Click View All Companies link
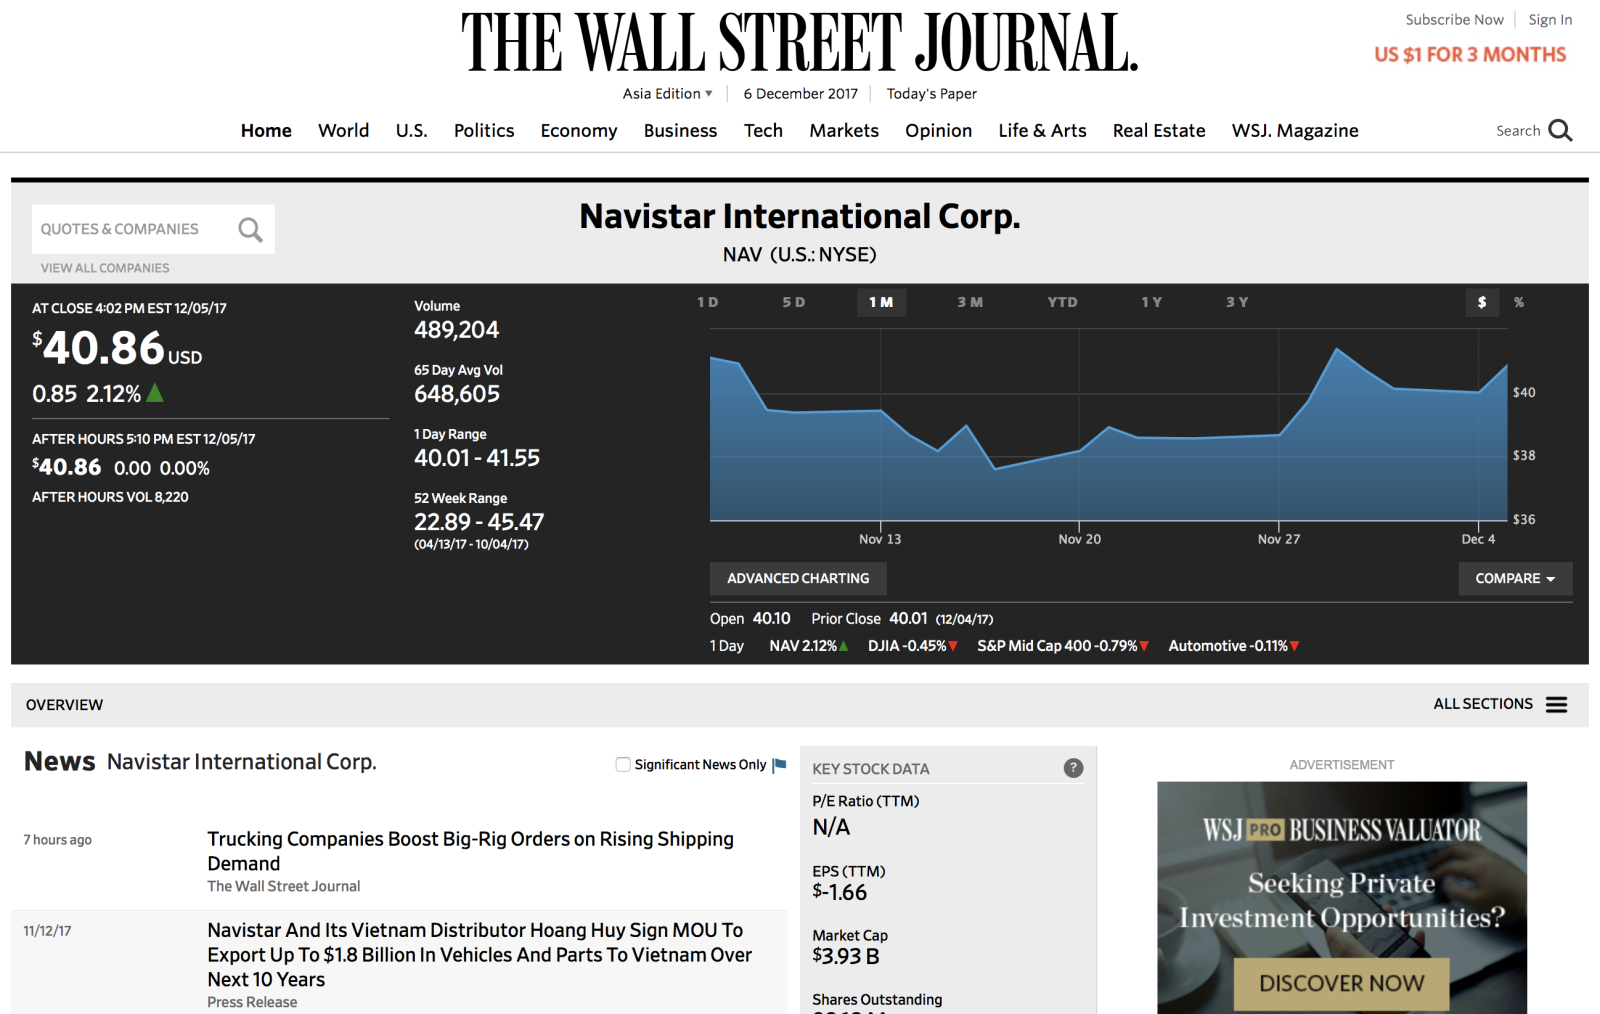This screenshot has width=1600, height=1014. pos(105,268)
